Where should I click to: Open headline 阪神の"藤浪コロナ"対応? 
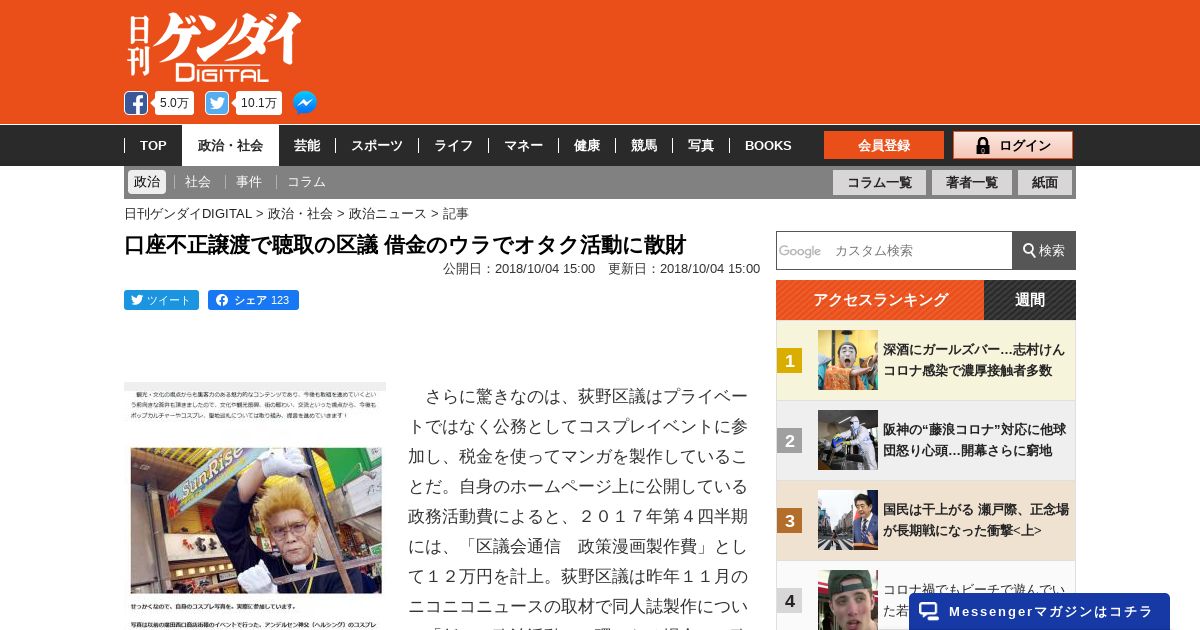(974, 440)
